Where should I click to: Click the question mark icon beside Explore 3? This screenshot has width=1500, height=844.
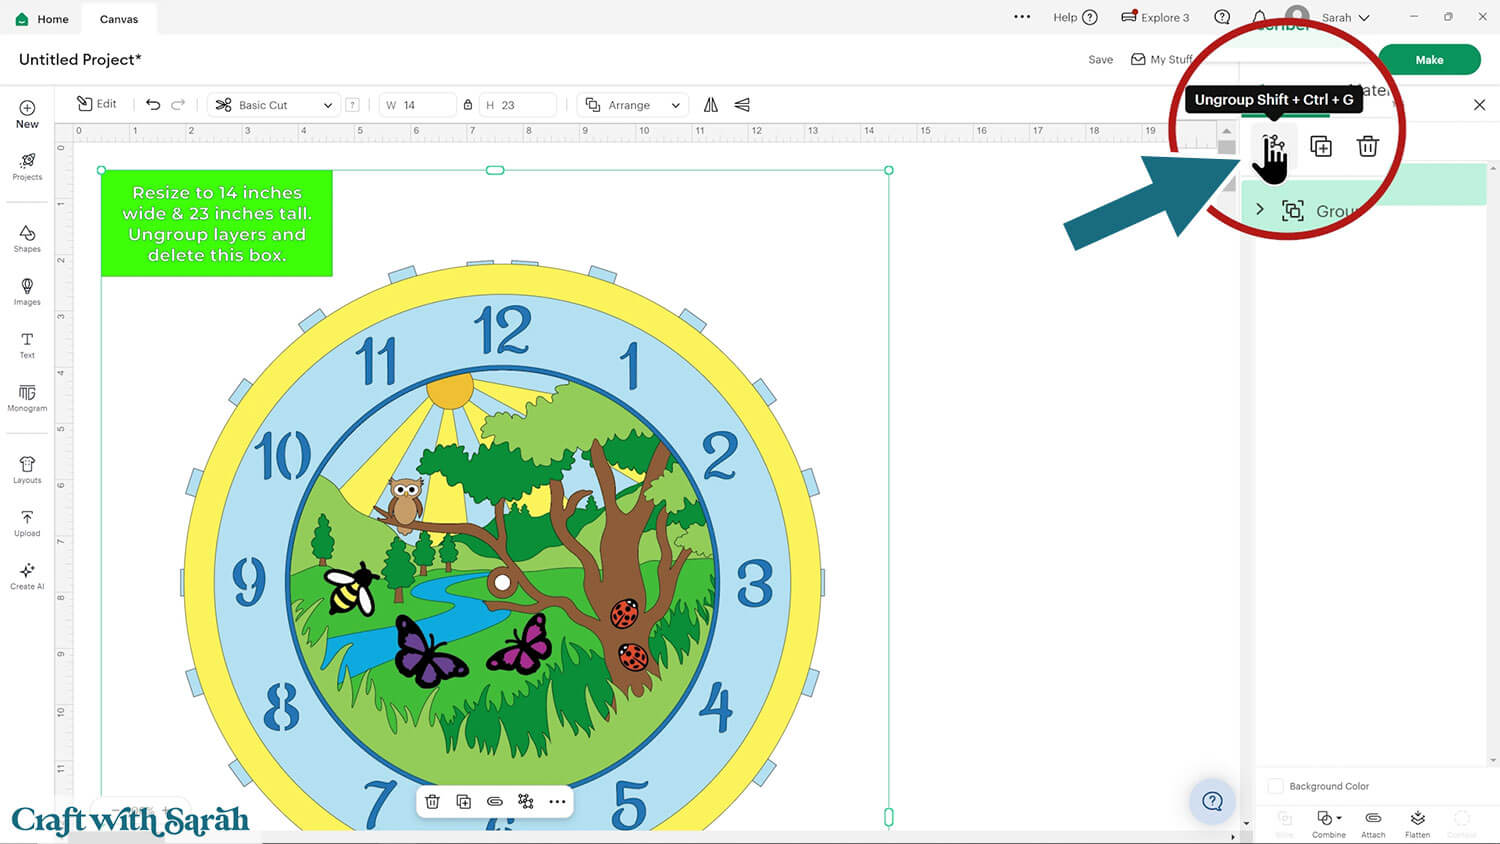pyautogui.click(x=1222, y=17)
